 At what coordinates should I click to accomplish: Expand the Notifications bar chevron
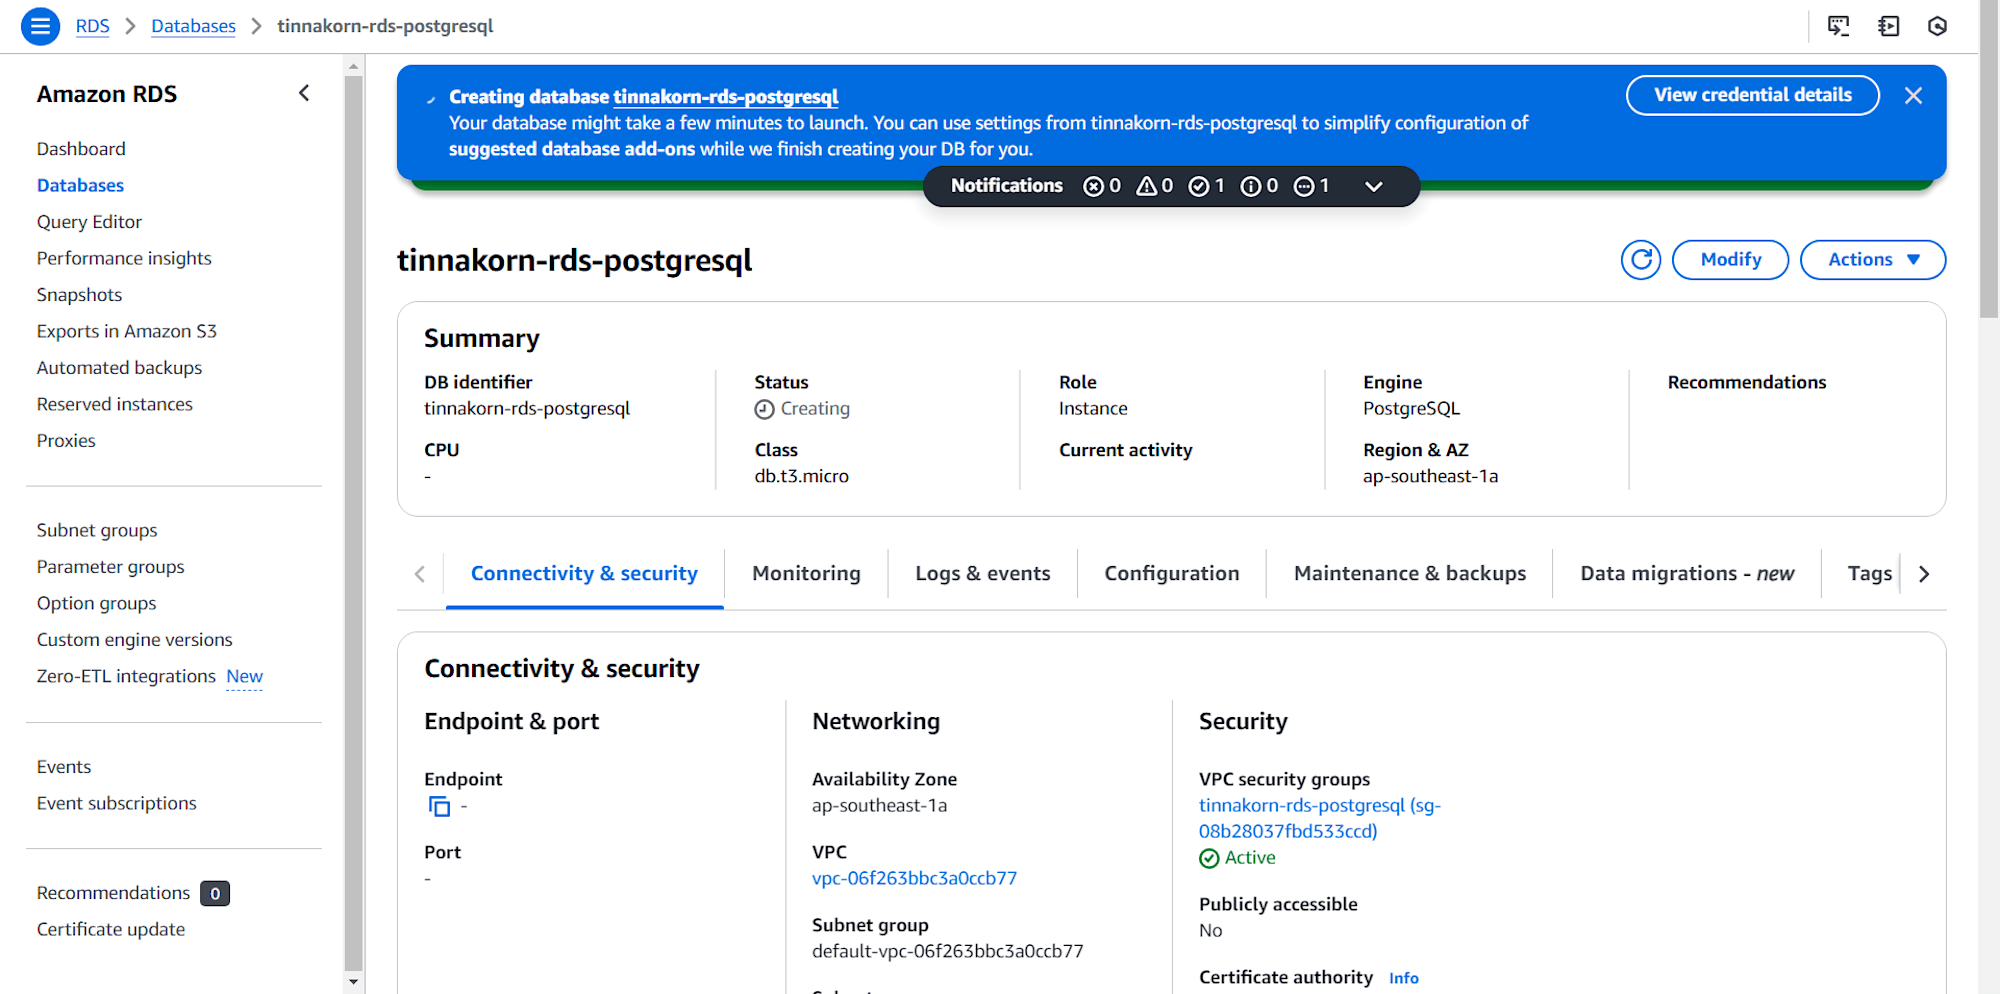1374,186
